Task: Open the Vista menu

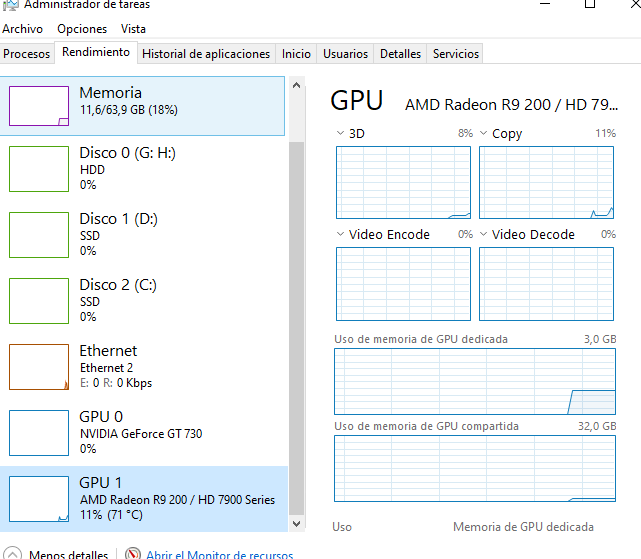Action: pyautogui.click(x=133, y=29)
